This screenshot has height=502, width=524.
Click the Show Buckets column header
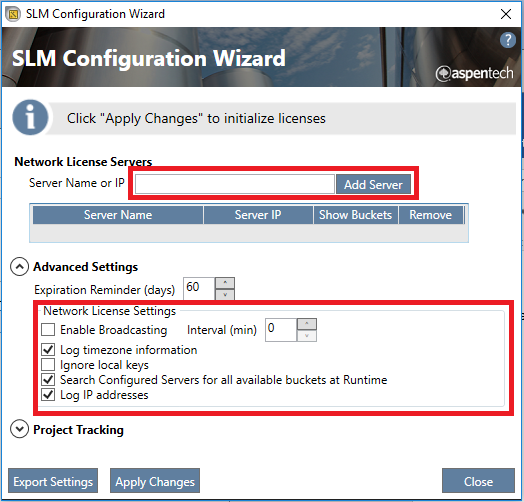356,215
